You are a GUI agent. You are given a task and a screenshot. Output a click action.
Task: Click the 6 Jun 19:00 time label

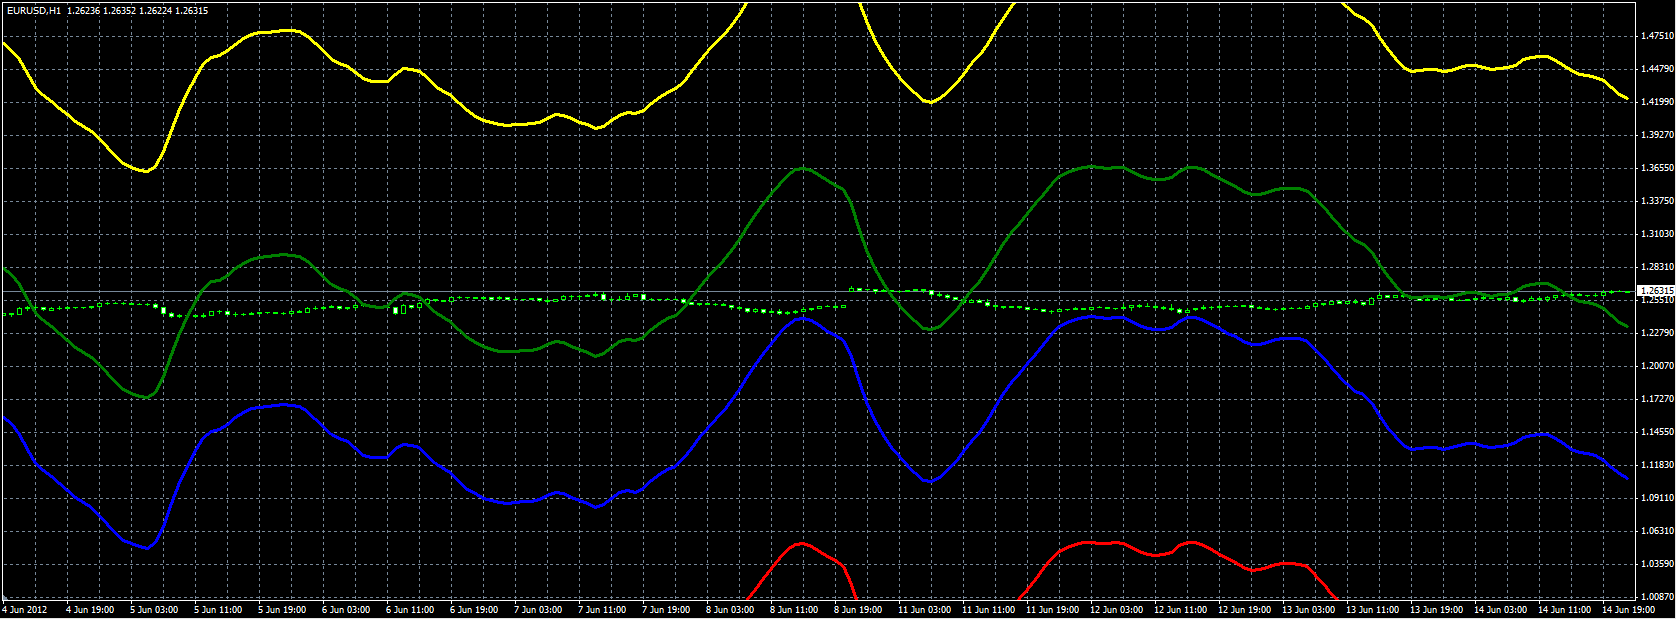[x=474, y=610]
